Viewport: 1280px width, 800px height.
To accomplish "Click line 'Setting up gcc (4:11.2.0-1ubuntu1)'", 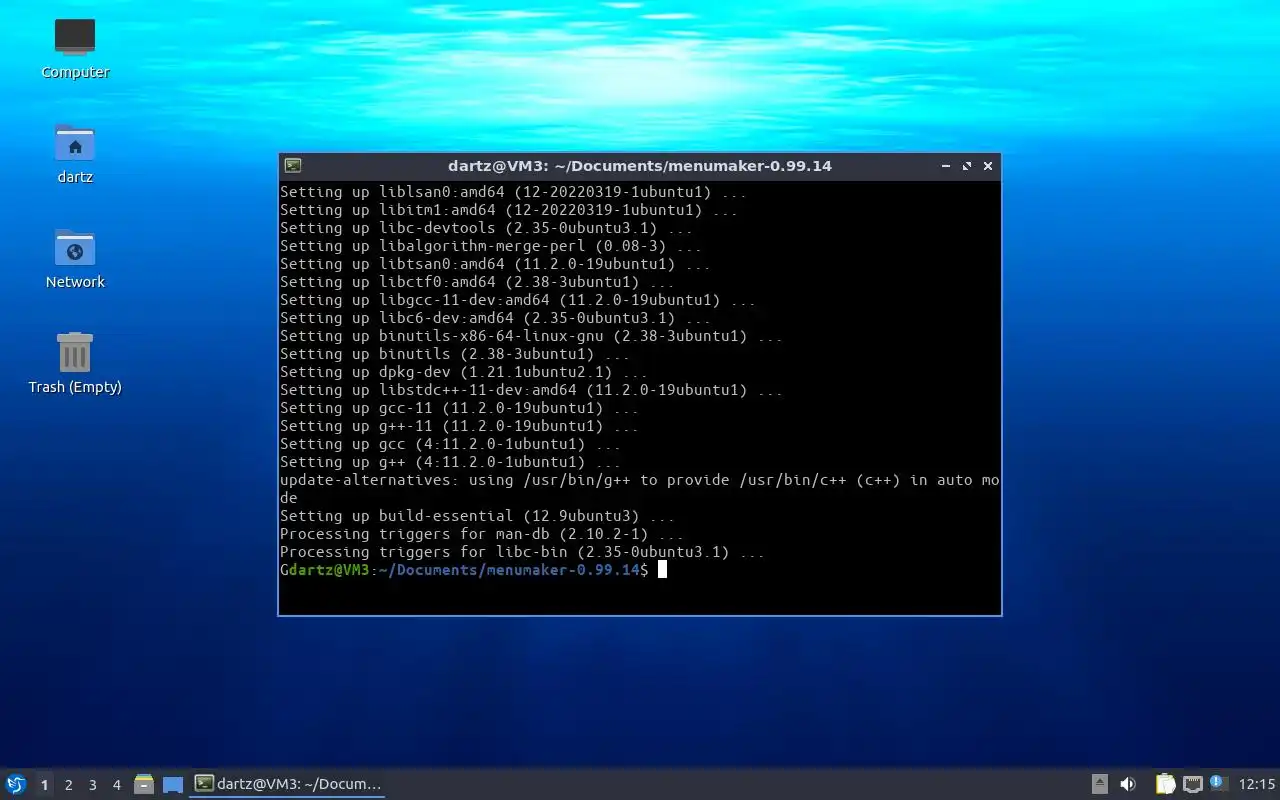I will pos(450,444).
